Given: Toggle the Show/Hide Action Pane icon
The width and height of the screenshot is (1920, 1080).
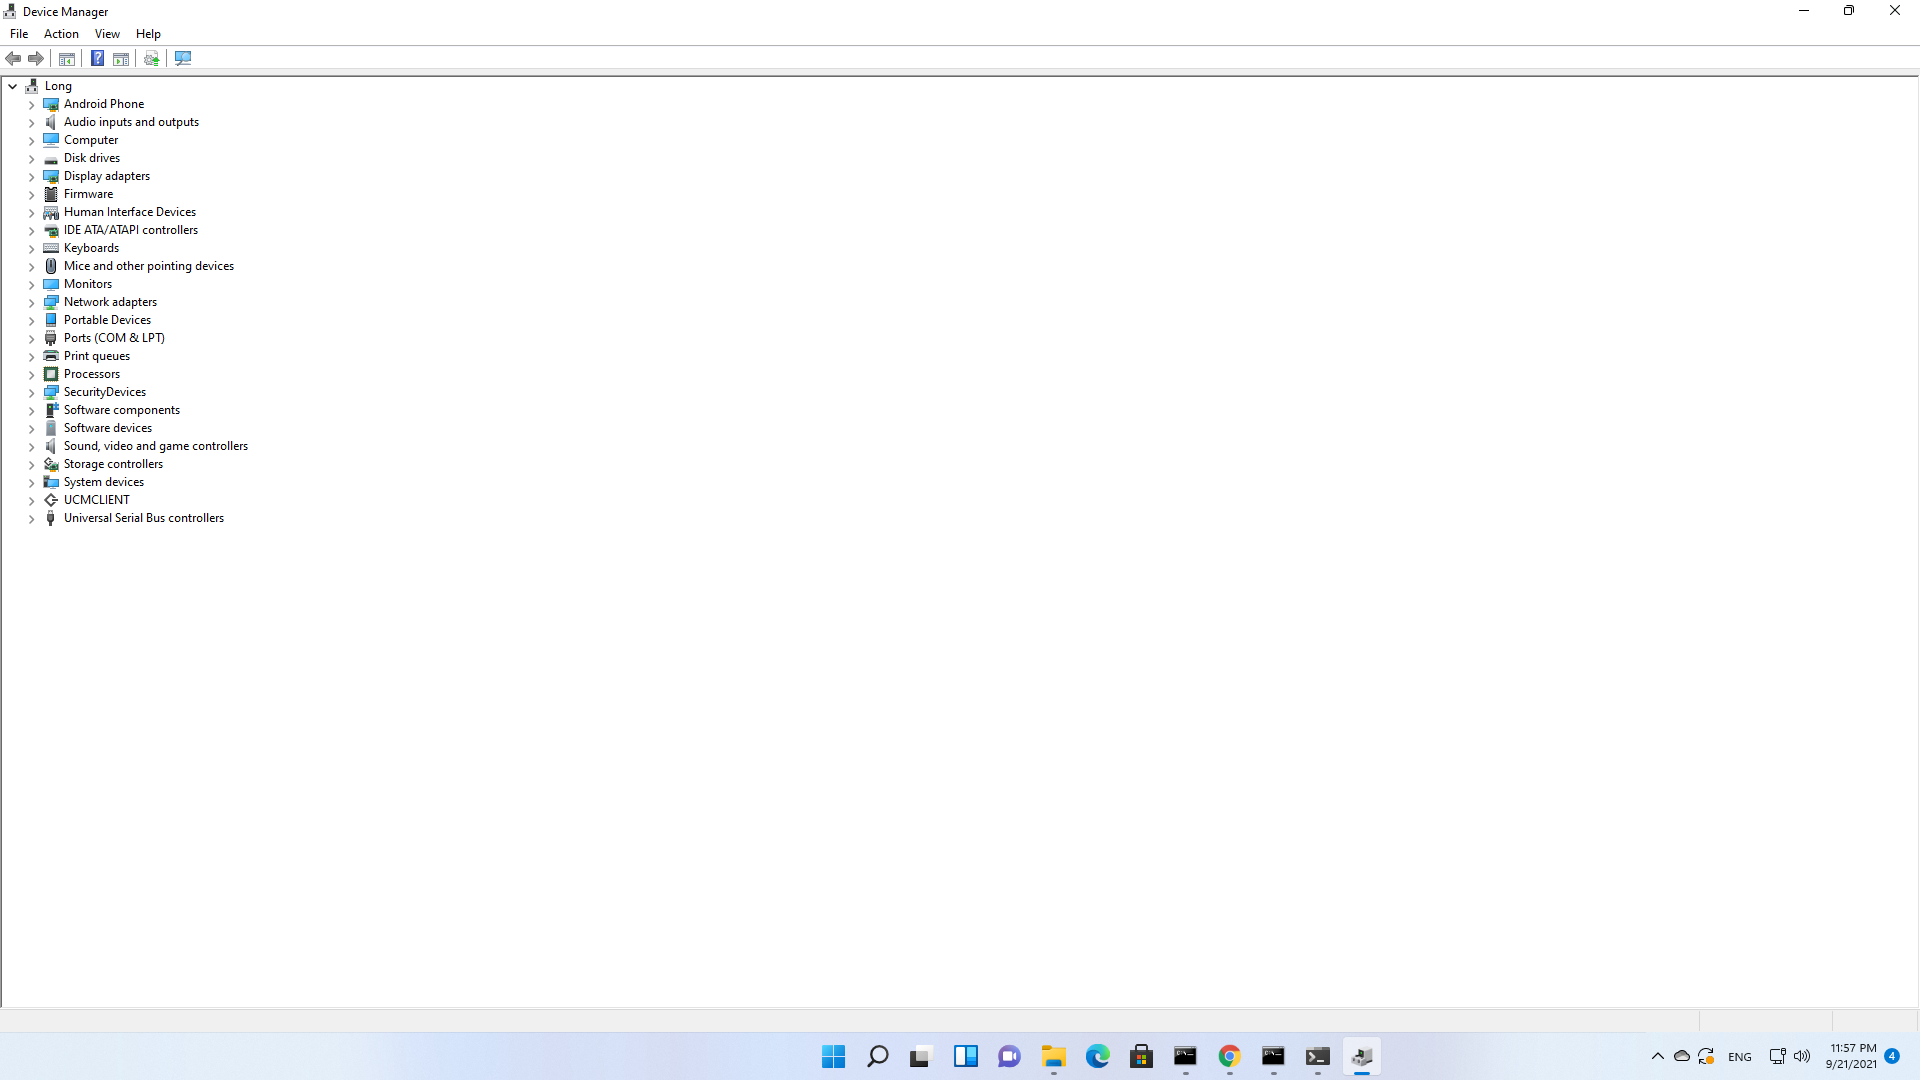Looking at the screenshot, I should (121, 58).
